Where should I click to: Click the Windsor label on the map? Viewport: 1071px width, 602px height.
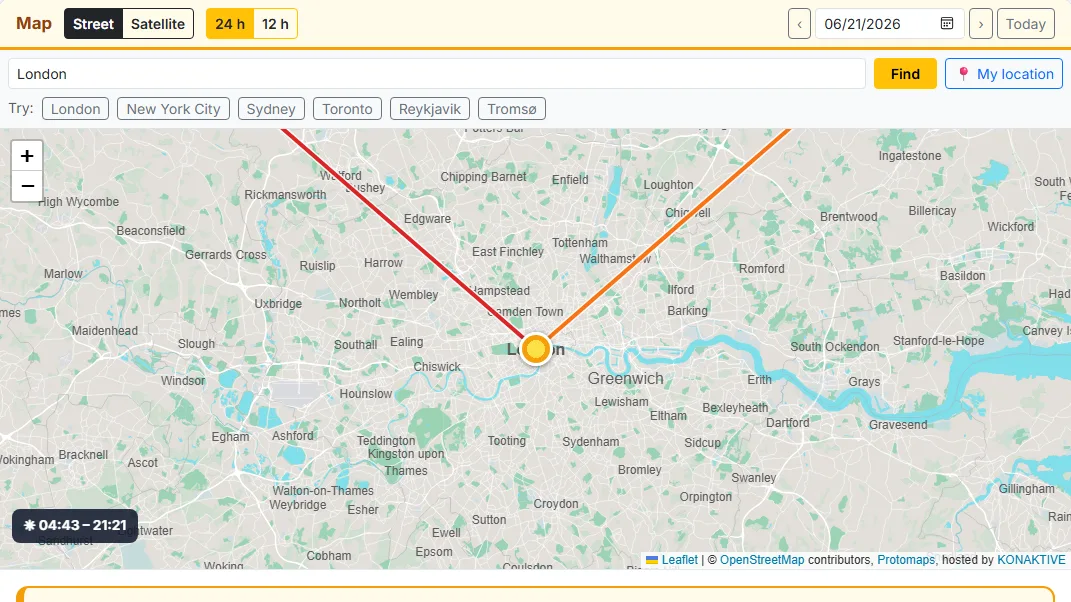tap(183, 381)
